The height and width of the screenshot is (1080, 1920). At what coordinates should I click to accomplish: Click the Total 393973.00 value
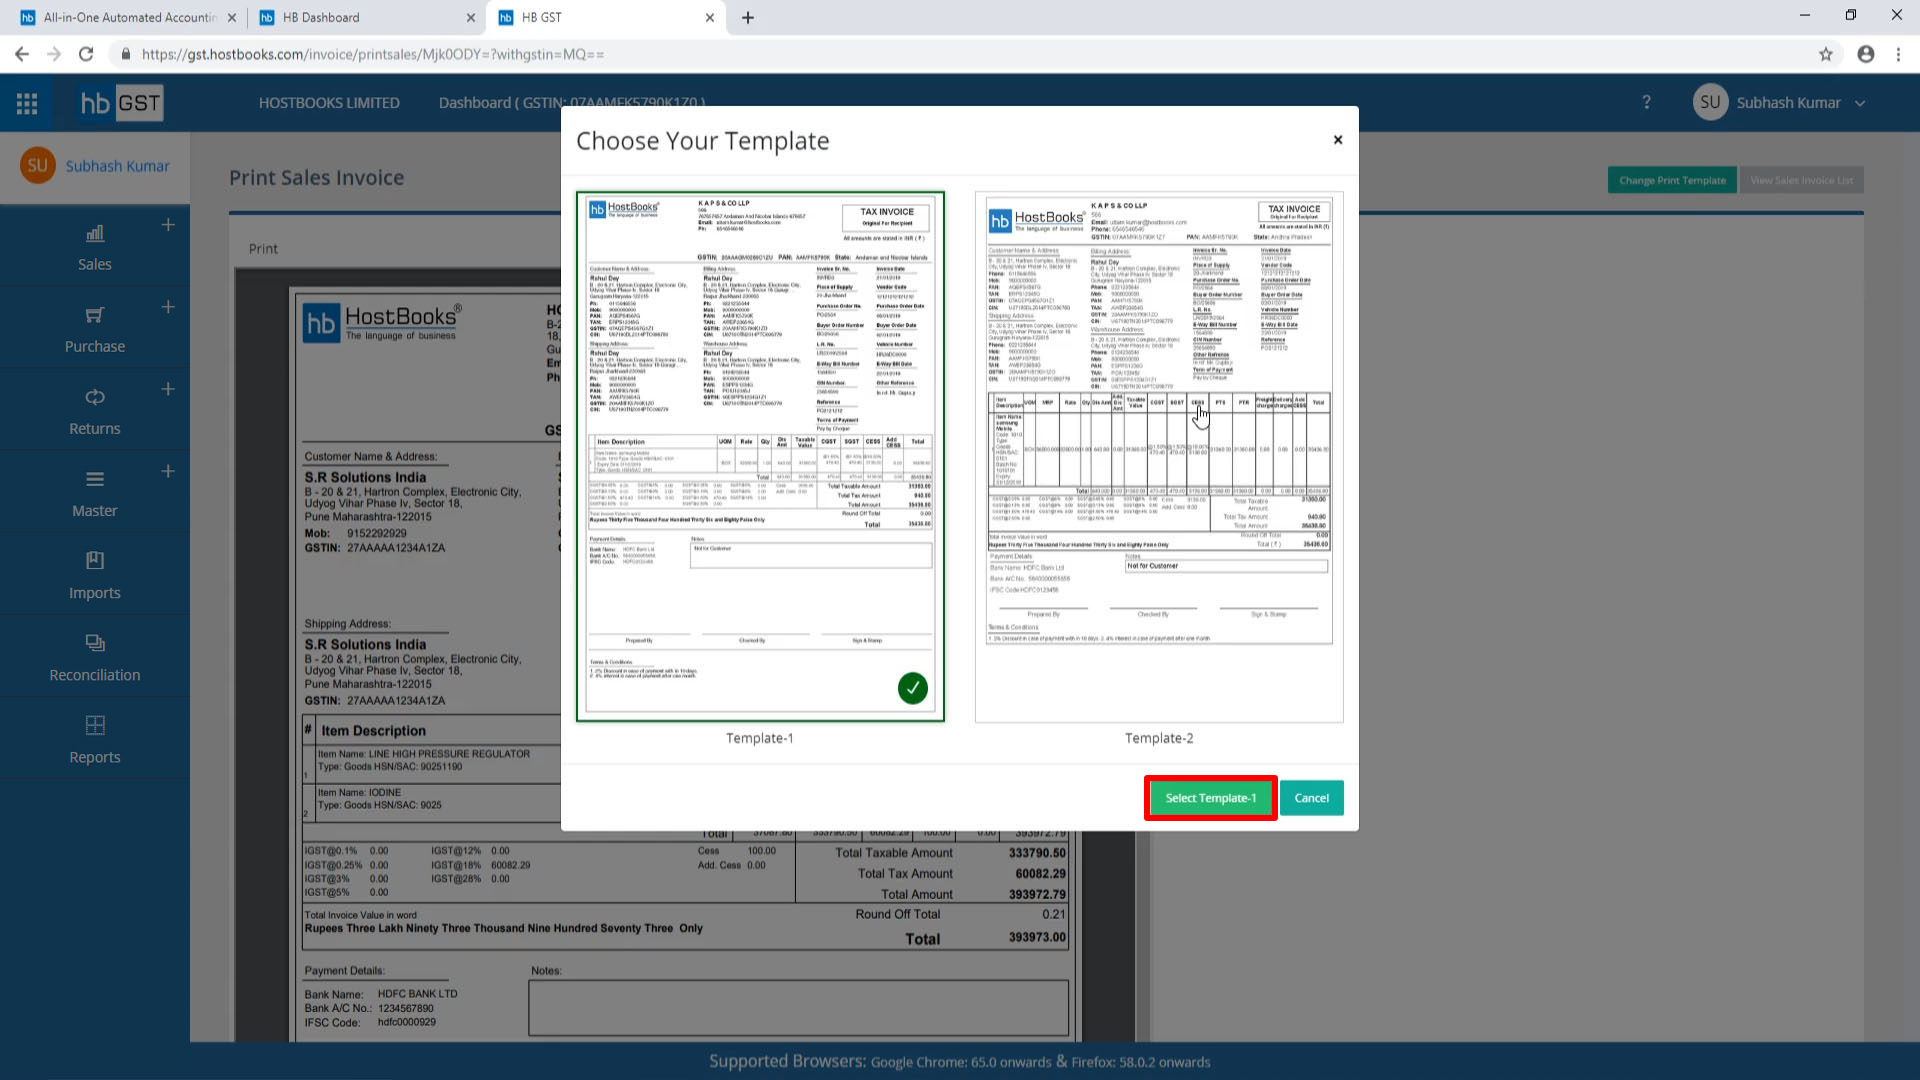1037,938
